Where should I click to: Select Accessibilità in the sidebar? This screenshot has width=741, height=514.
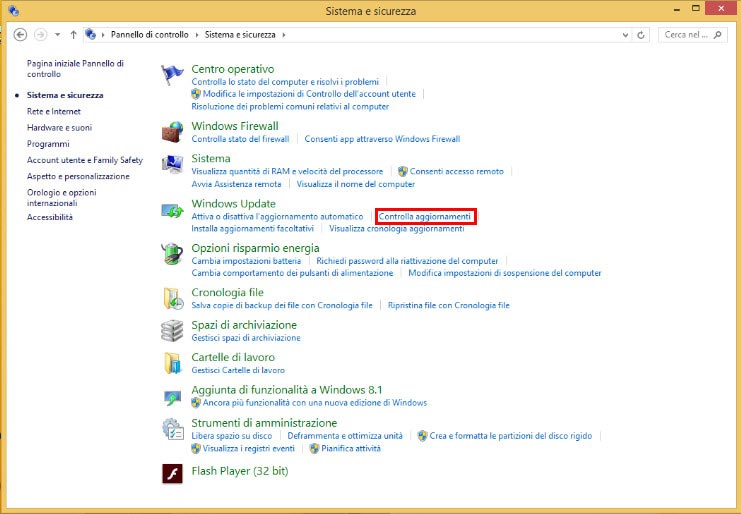click(50, 217)
